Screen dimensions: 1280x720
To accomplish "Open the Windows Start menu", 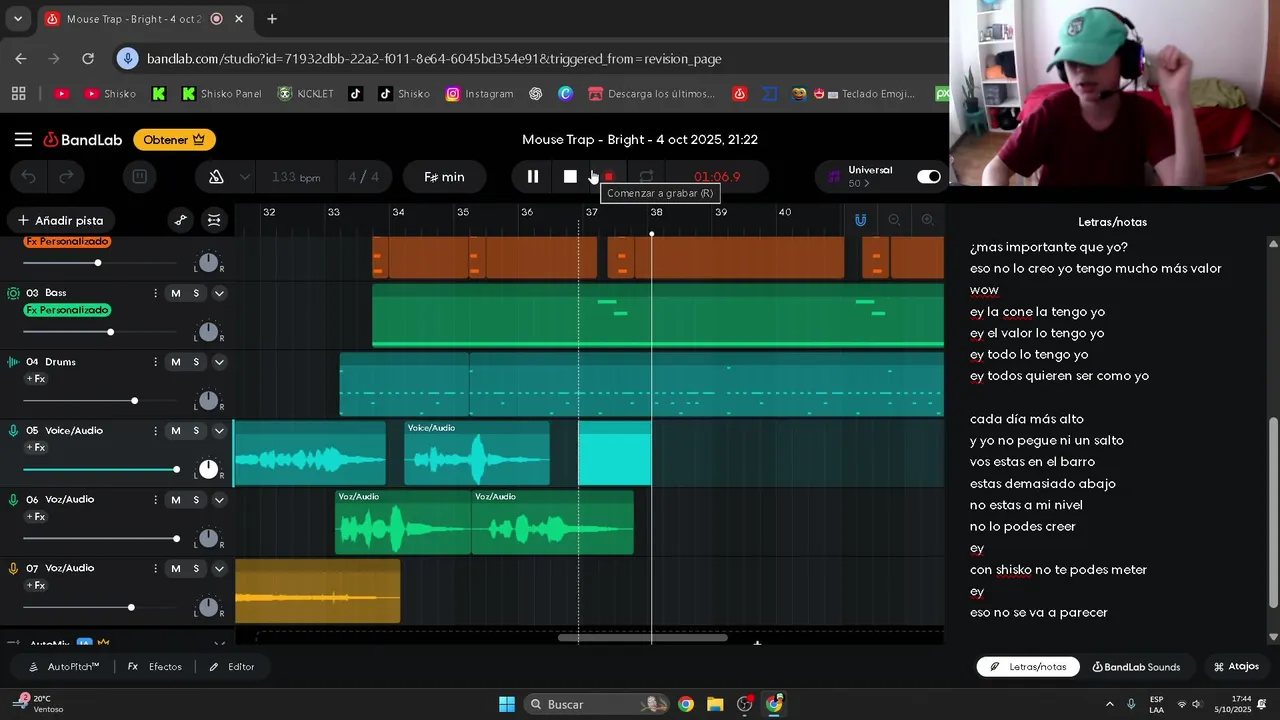I will click(507, 704).
